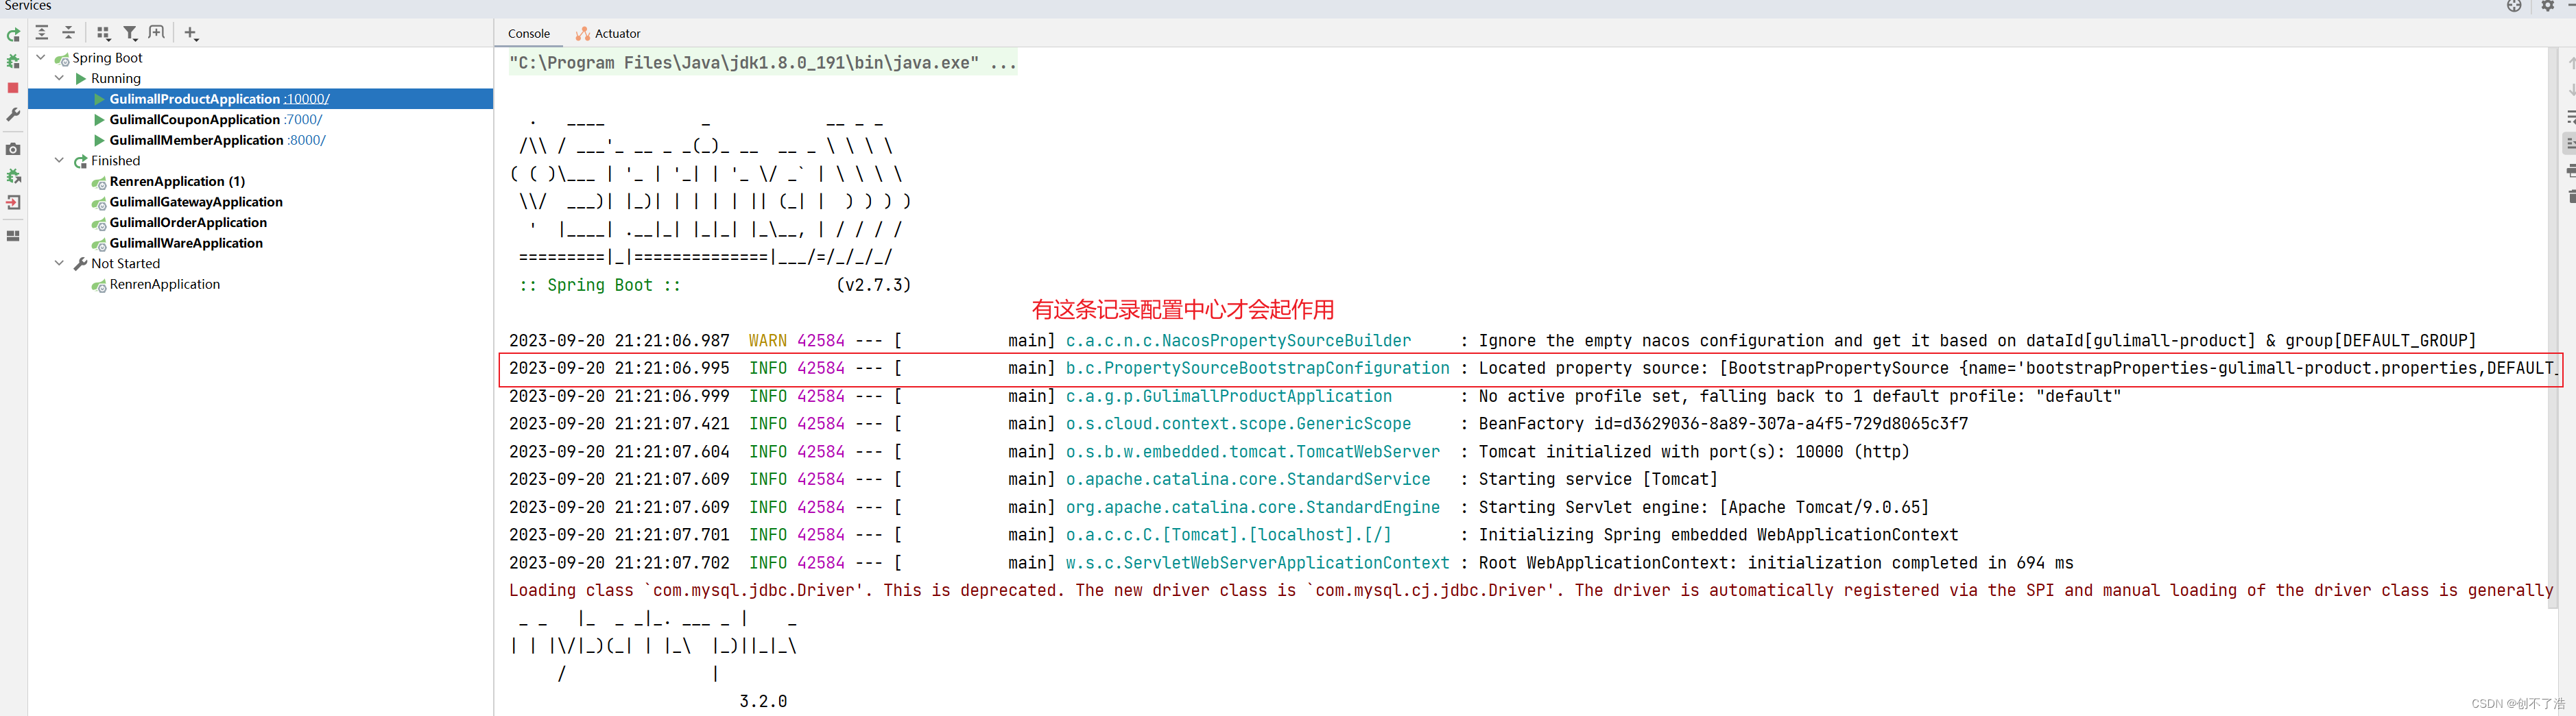Open Edit Configuration via the wrench icon
Screen dimensions: 2576x716
coord(13,115)
